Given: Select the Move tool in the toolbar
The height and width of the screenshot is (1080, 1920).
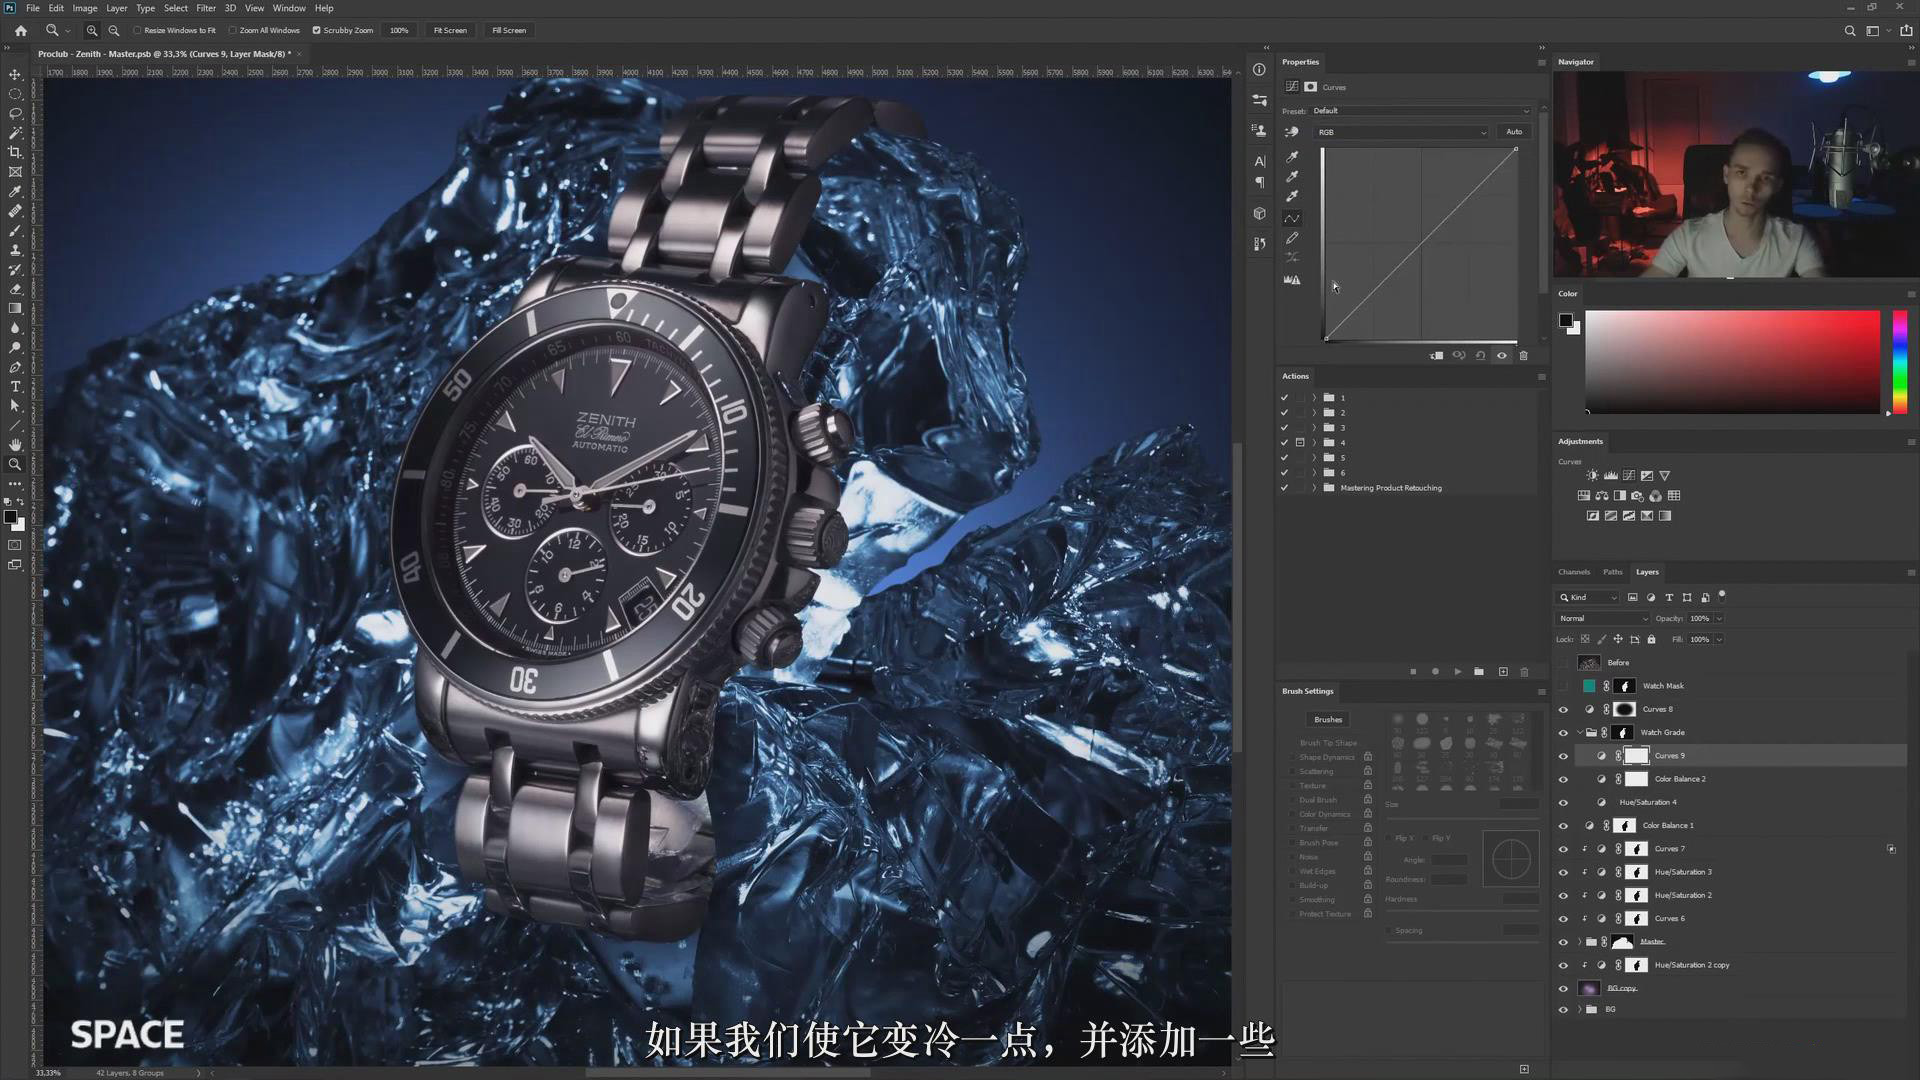Looking at the screenshot, I should [x=15, y=75].
